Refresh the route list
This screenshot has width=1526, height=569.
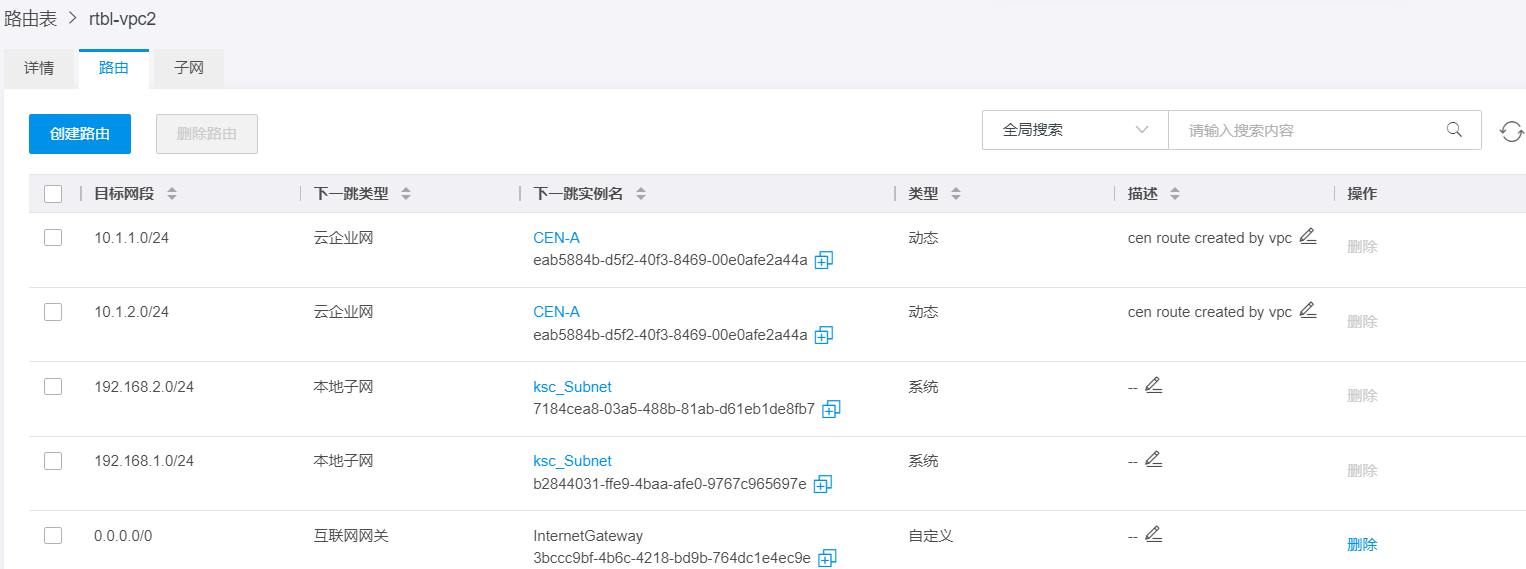[1511, 131]
